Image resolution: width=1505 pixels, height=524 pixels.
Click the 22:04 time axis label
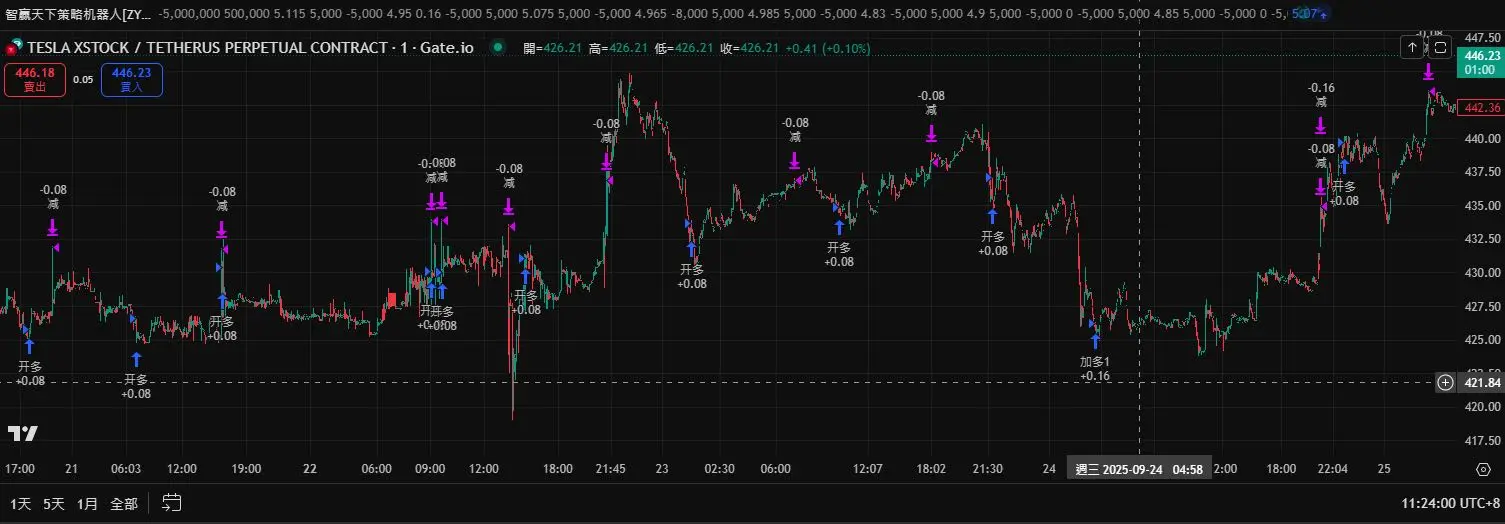1332,469
